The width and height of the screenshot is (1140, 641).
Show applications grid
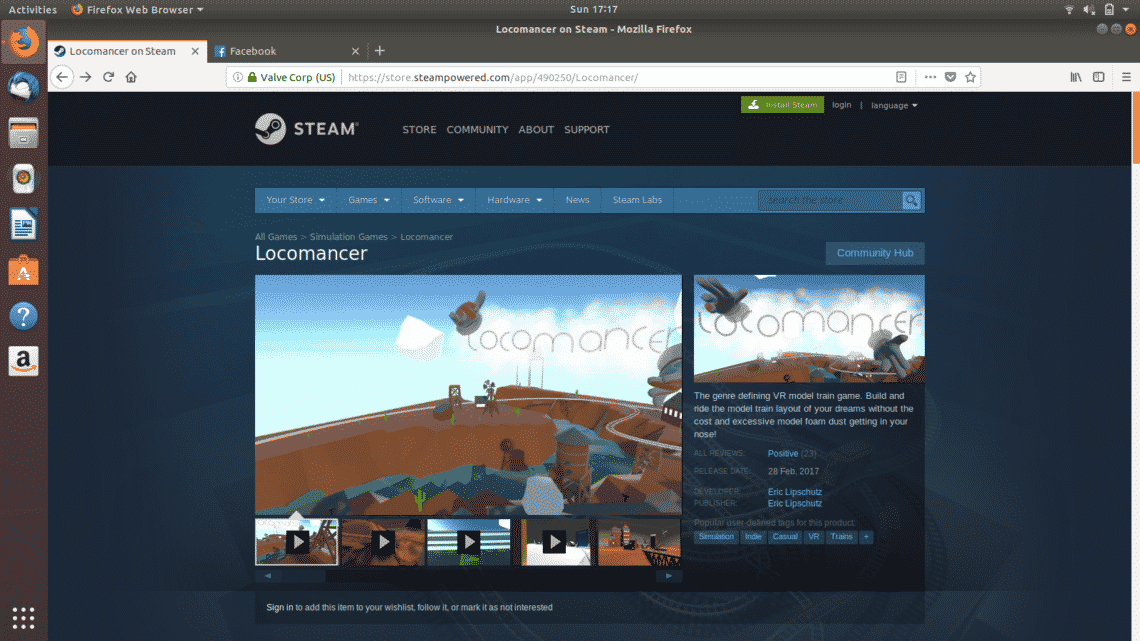(x=23, y=618)
